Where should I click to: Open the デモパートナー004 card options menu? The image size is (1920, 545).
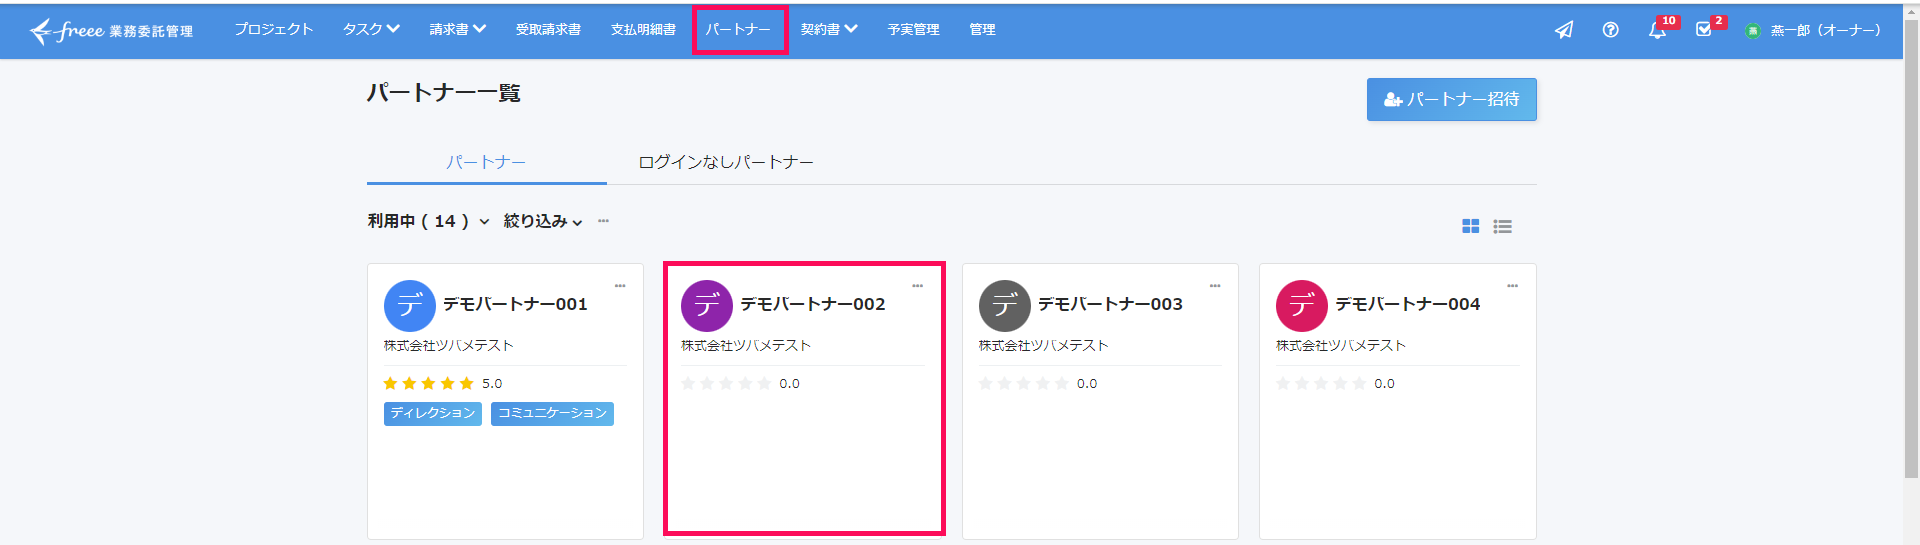point(1512,286)
